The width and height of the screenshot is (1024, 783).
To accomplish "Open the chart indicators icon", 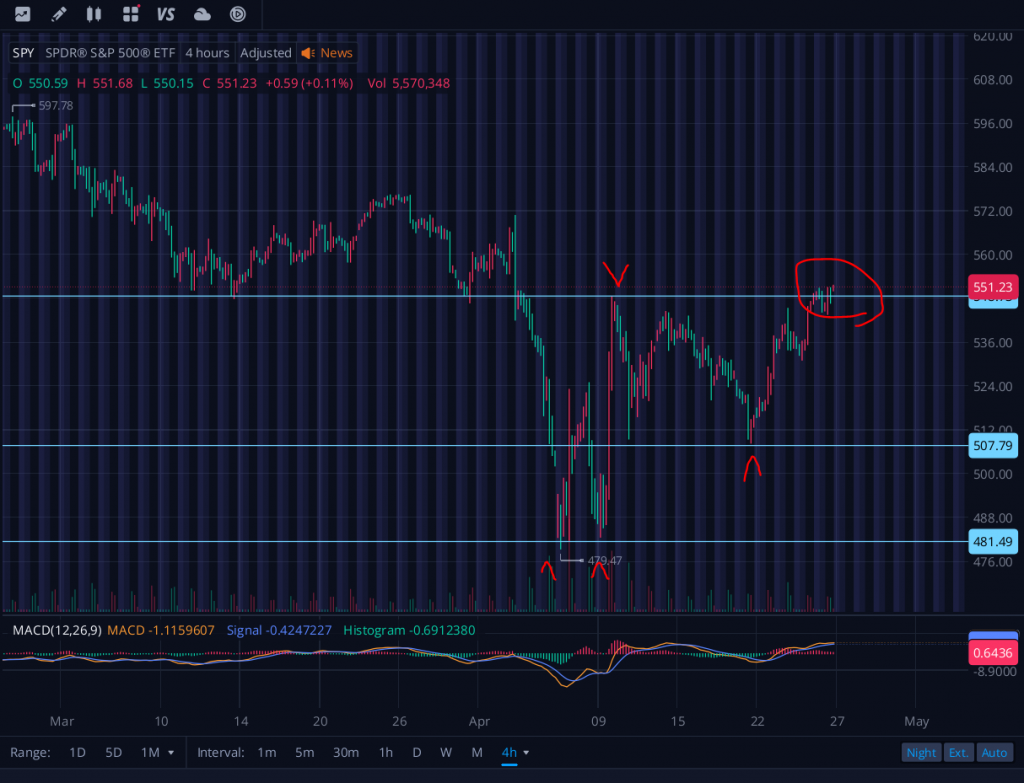I will pyautogui.click(x=22, y=14).
